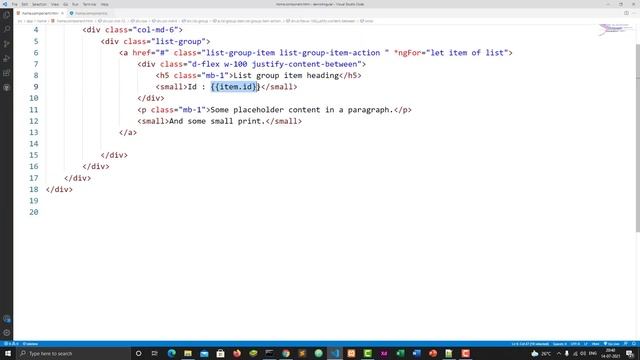
Task: Click the split editor icon
Action: pos(626,13)
